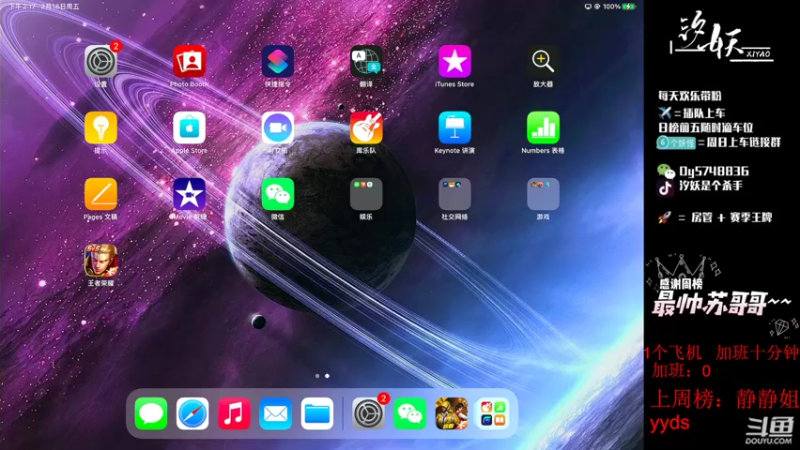Launch the yellow game in the dock
The height and width of the screenshot is (450, 800).
(x=452, y=413)
